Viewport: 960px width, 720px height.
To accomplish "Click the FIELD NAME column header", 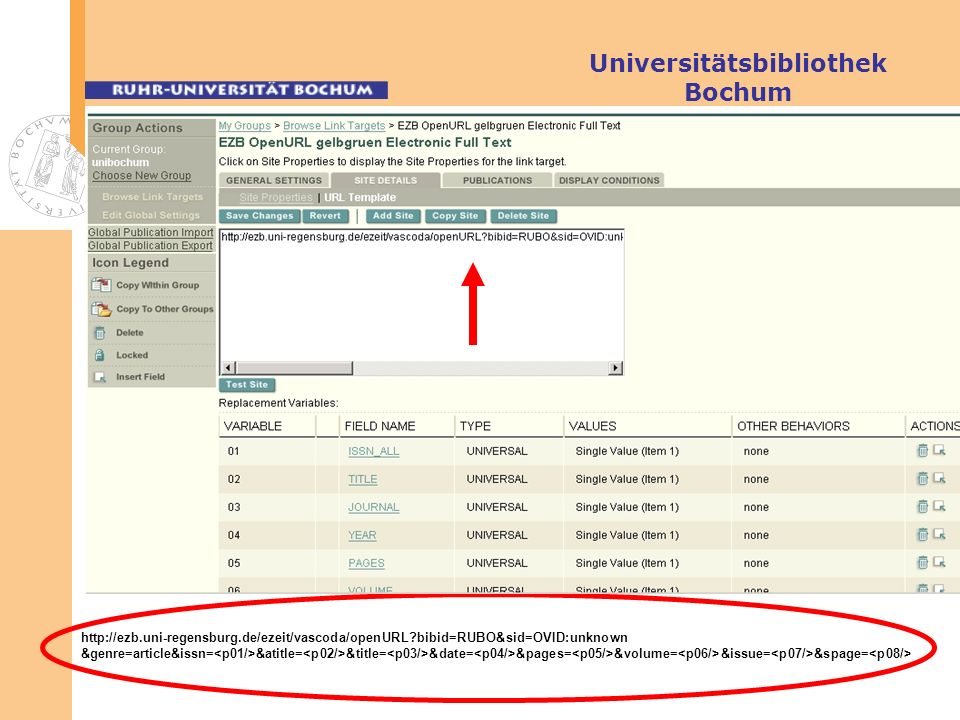I will (x=380, y=426).
